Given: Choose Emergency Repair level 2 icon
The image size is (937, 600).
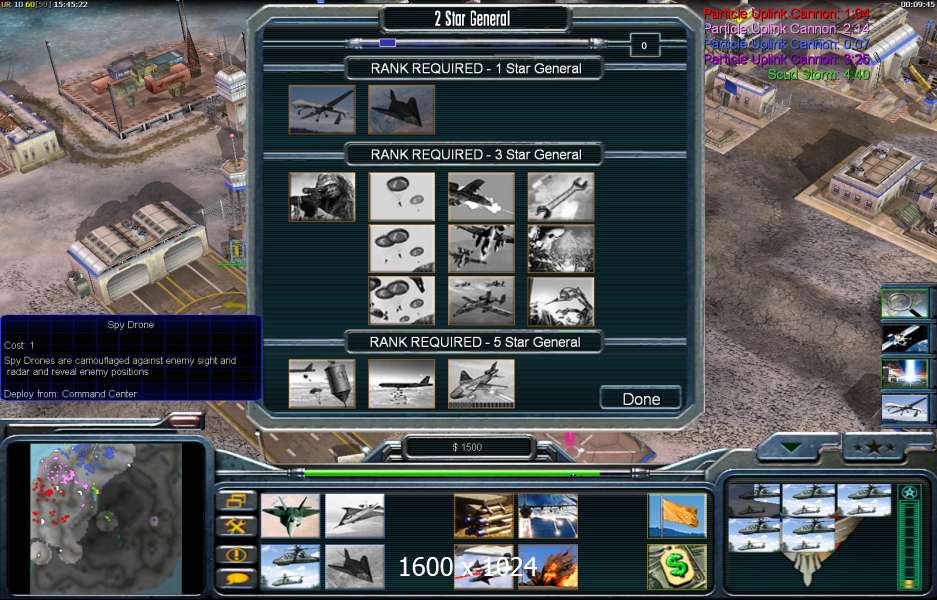Looking at the screenshot, I should pyautogui.click(x=561, y=249).
